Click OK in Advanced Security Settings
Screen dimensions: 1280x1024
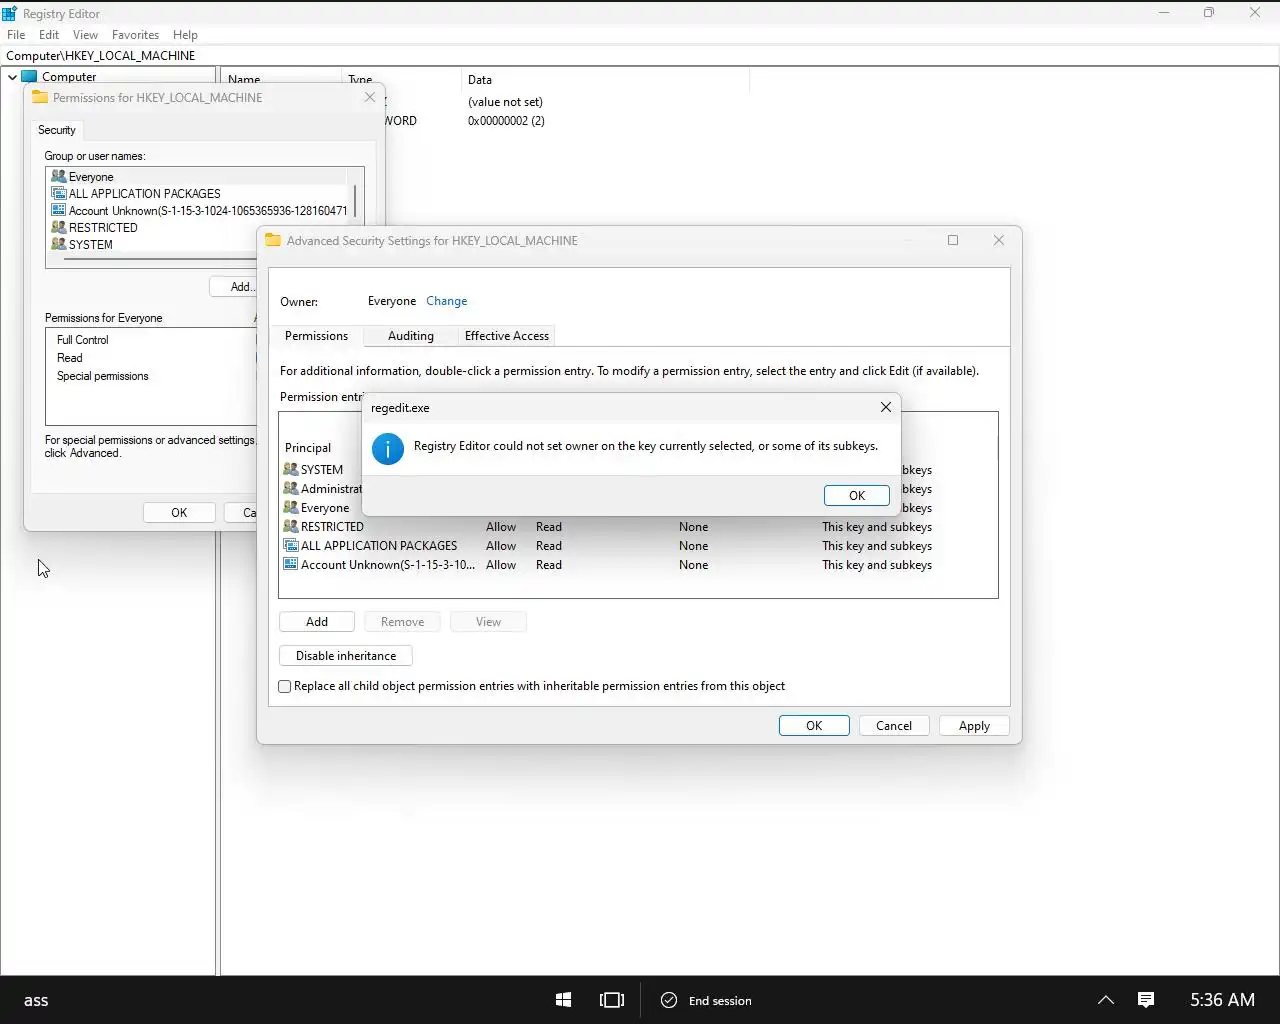pos(814,726)
